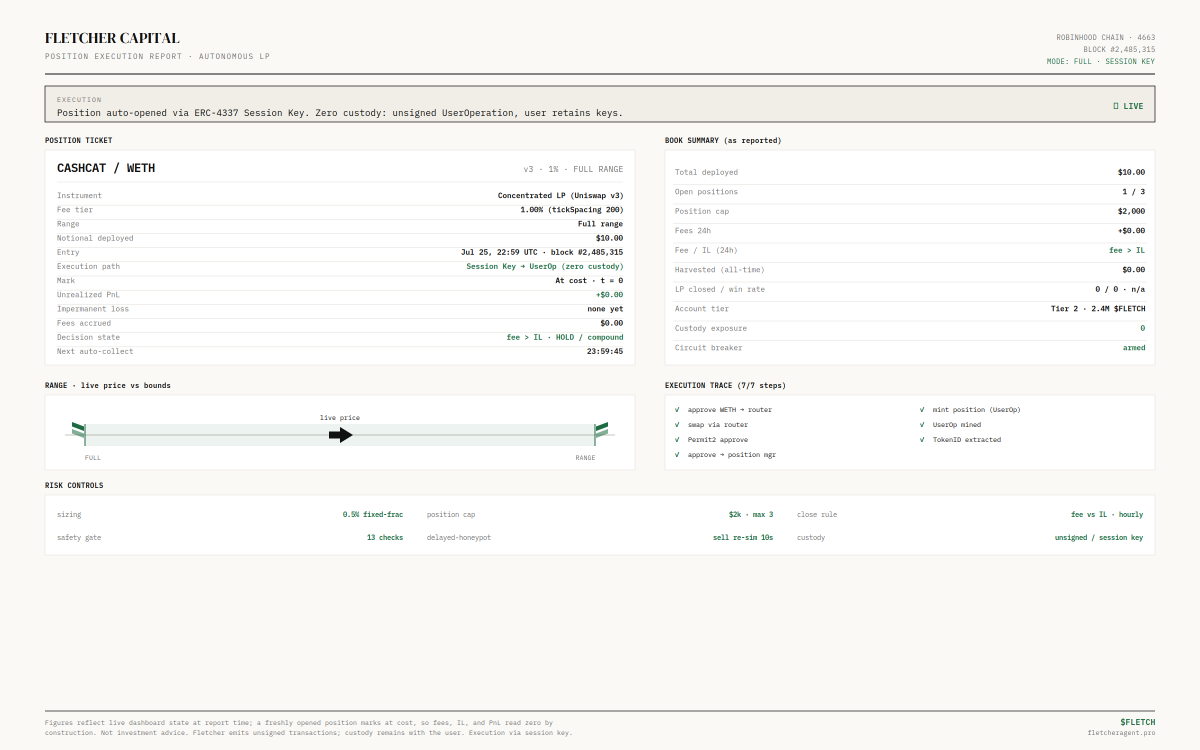Screen dimensions: 1200x750
Task: Click POSITION EXECUTION REPORT · AUTONOMOUS LP subtitle
Action: click(157, 56)
